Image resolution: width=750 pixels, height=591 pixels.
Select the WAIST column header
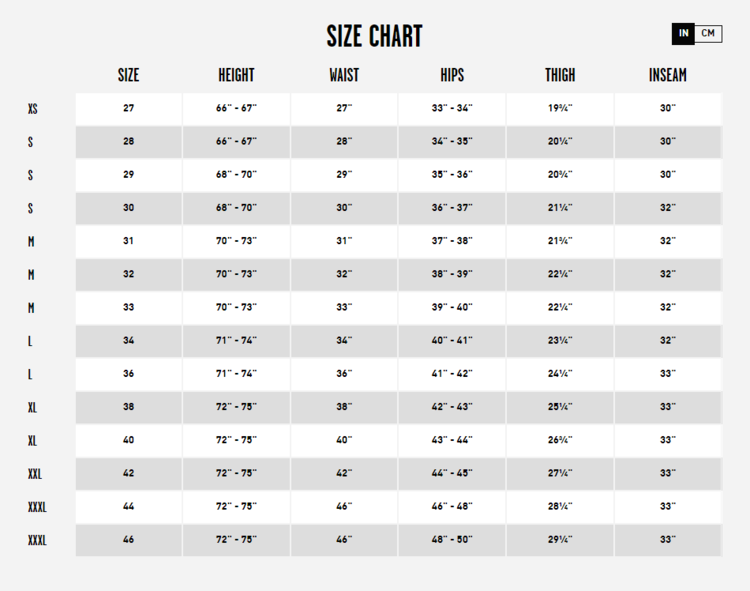[344, 75]
